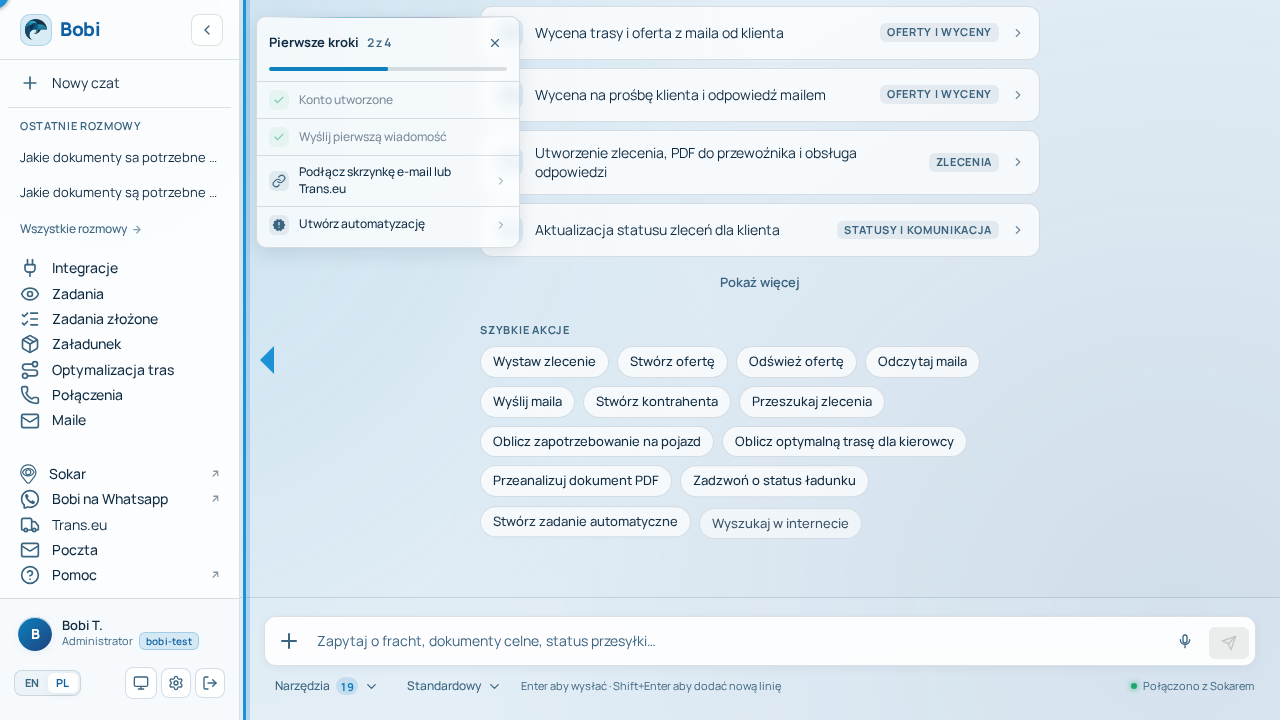Click Pokaż więcej link
The width and height of the screenshot is (1280, 720).
point(760,282)
